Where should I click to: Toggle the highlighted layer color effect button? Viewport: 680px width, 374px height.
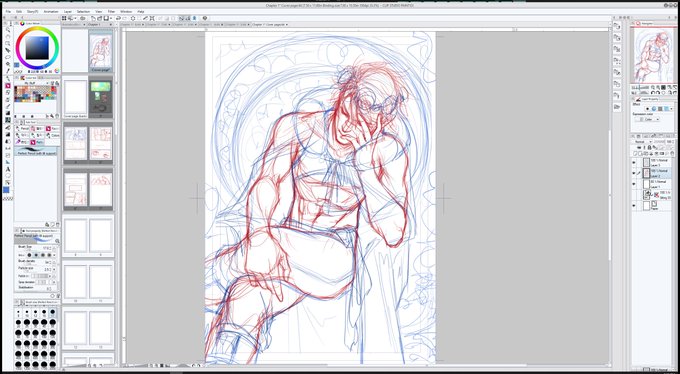click(667, 108)
